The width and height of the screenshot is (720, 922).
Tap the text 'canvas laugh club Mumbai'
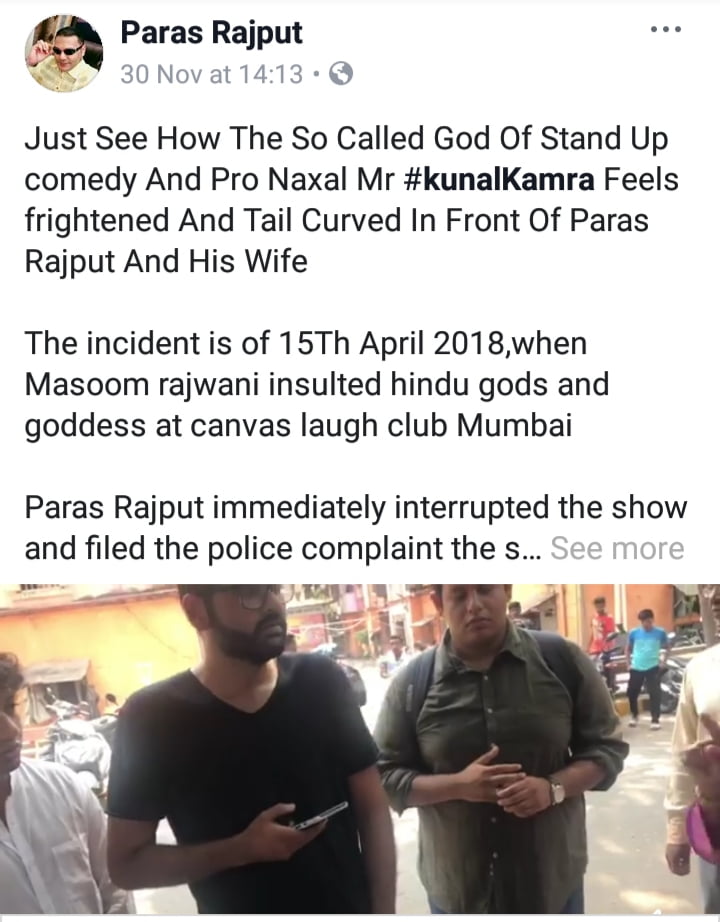tap(381, 425)
